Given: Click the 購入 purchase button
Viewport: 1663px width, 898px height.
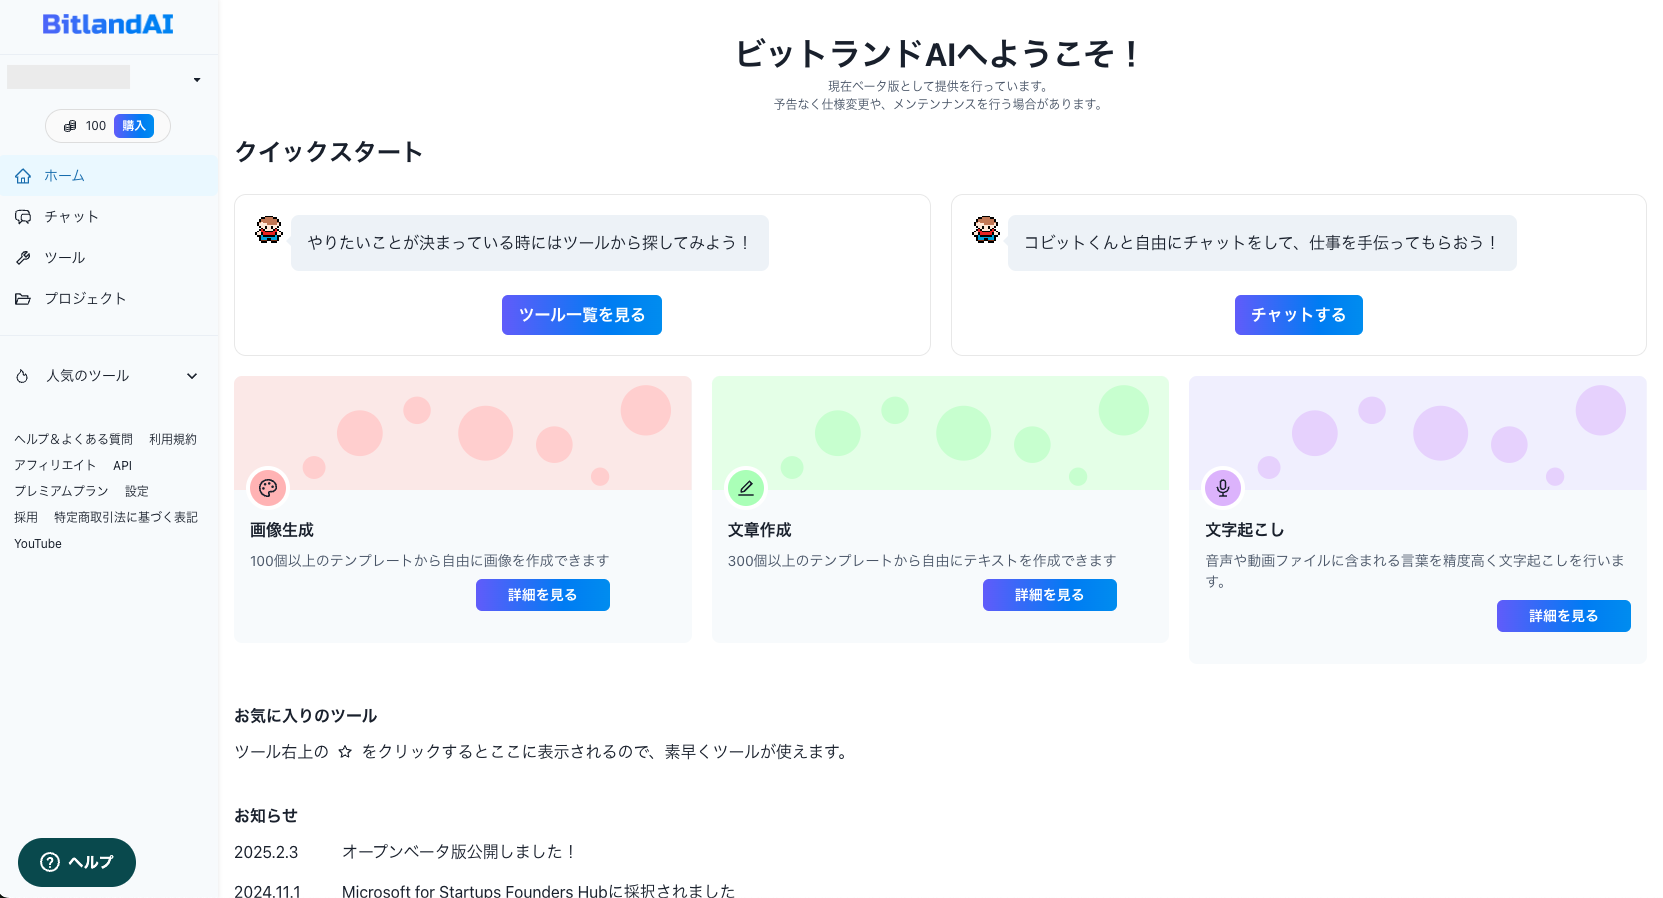Looking at the screenshot, I should pyautogui.click(x=134, y=126).
